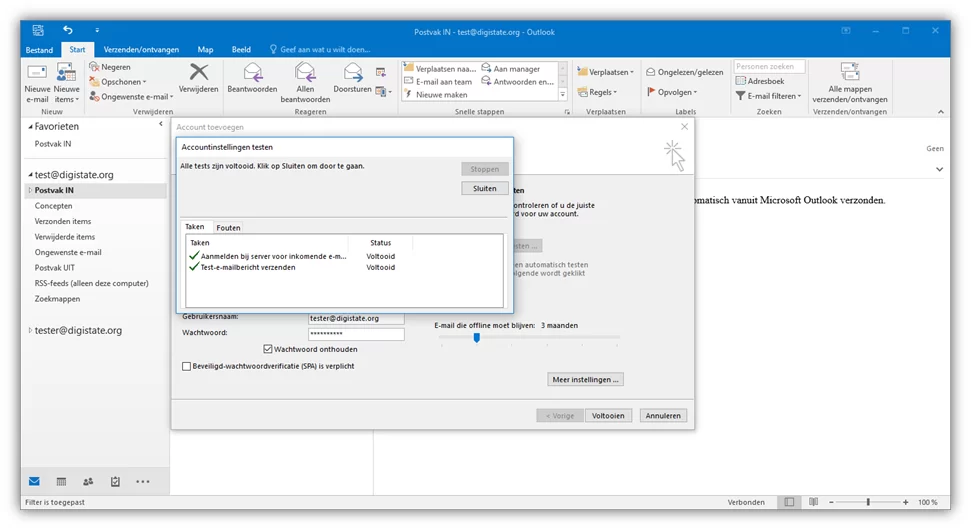This screenshot has height=530, width=971.
Task: Select the Nieuwe maken quick step
Action: click(435, 95)
